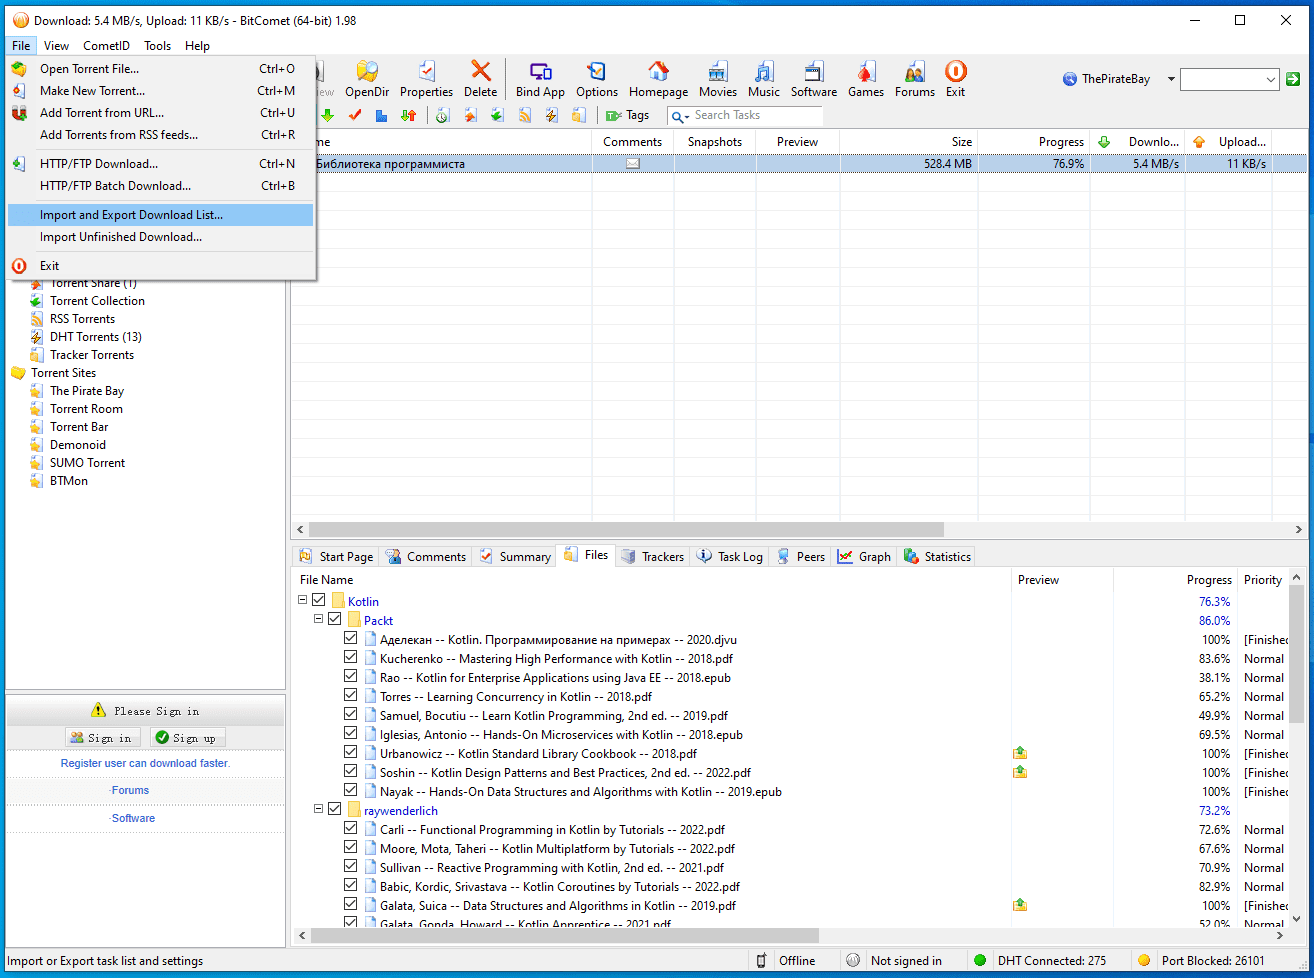Click the green down-arrow toolbar icon

point(327,116)
